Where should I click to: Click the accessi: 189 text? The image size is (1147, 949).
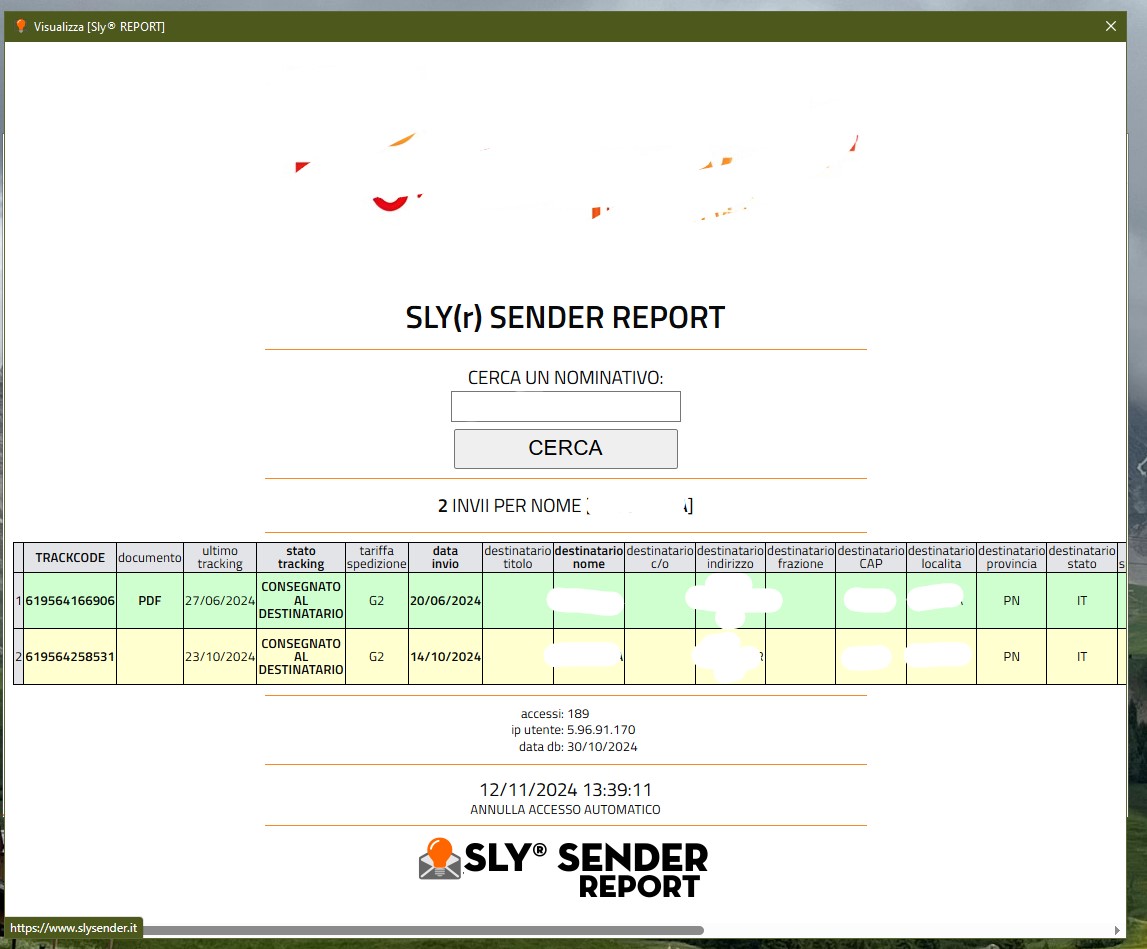click(555, 713)
